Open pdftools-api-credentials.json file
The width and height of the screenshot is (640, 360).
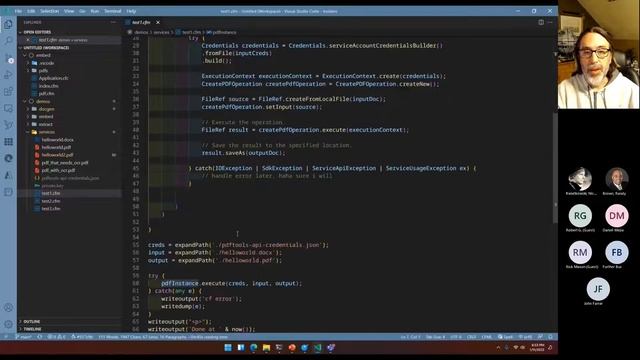coord(70,178)
